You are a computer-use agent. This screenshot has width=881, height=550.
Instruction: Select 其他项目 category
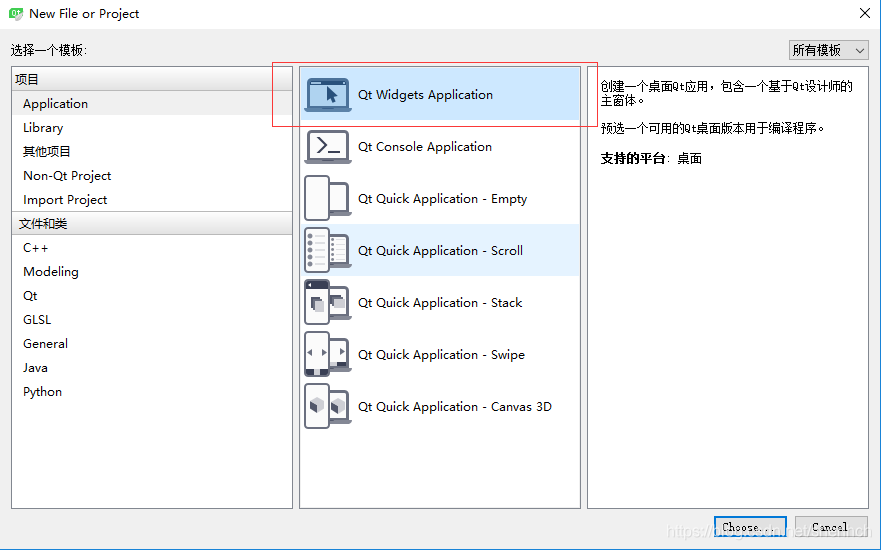point(152,152)
